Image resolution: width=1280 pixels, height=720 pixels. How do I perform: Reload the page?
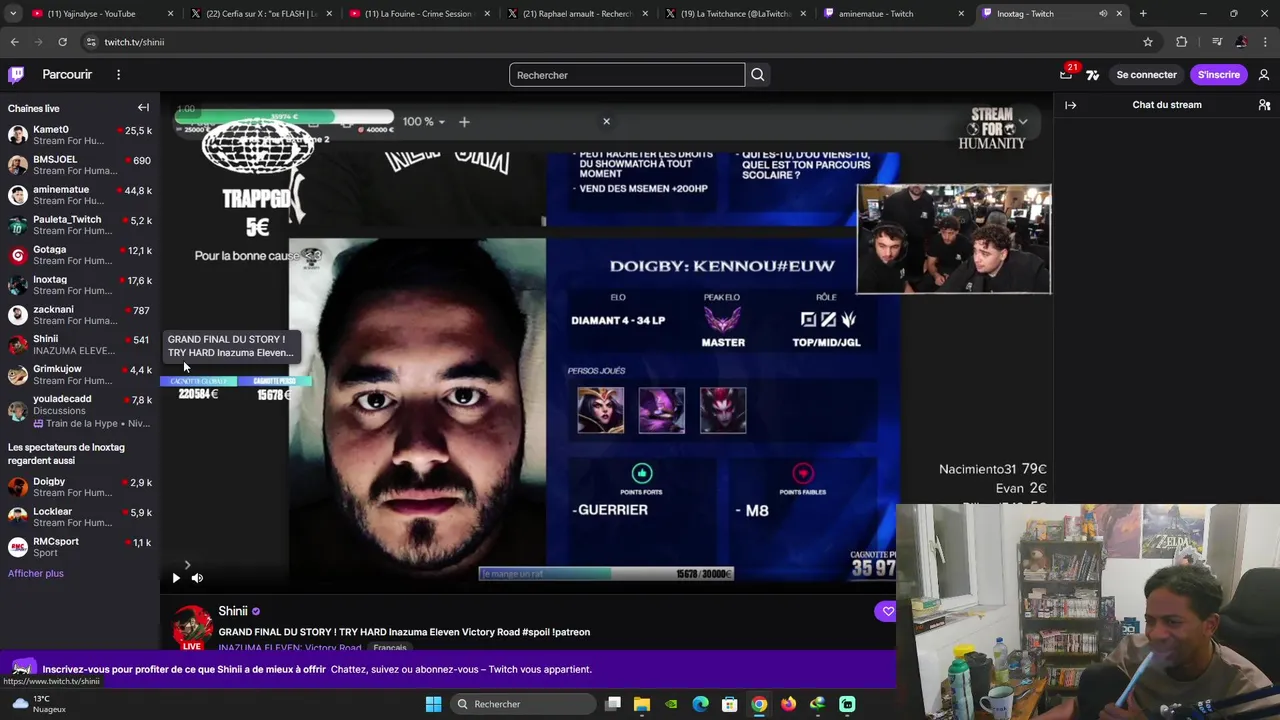pos(62,42)
